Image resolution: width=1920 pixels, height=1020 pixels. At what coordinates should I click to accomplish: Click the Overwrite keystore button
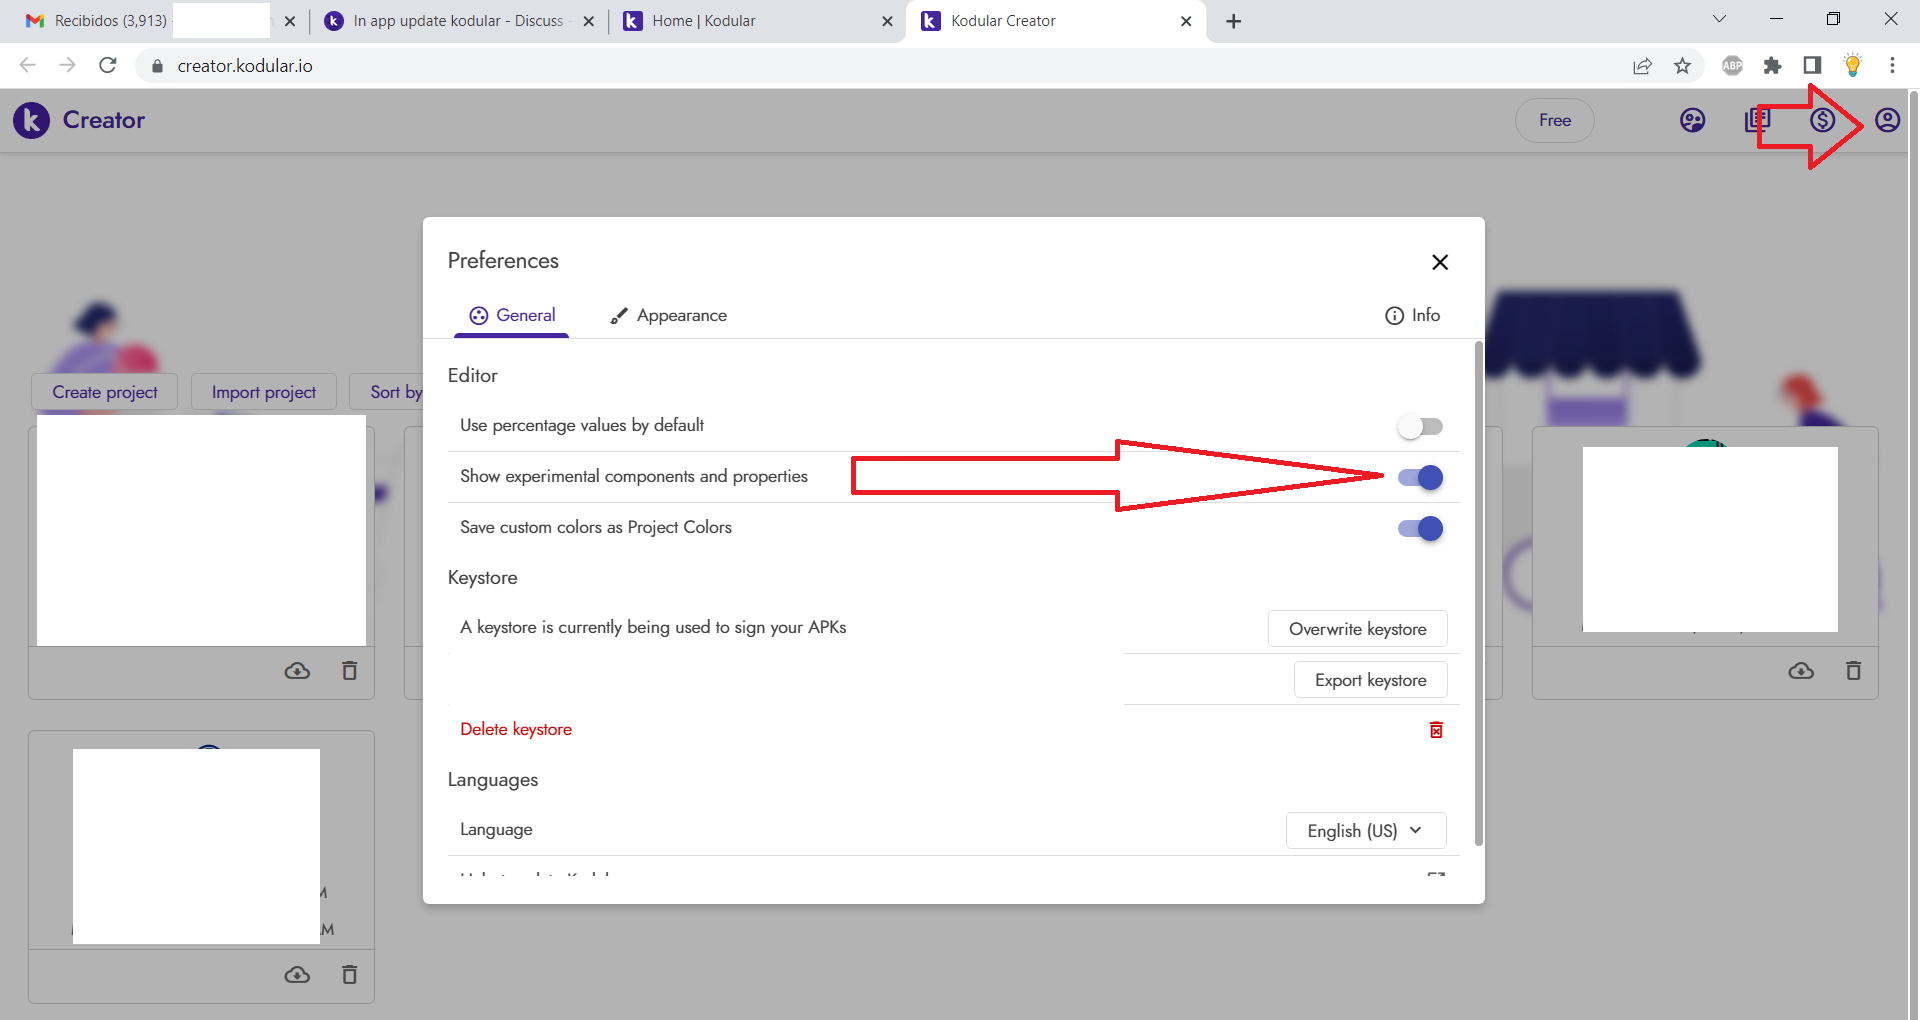point(1357,629)
